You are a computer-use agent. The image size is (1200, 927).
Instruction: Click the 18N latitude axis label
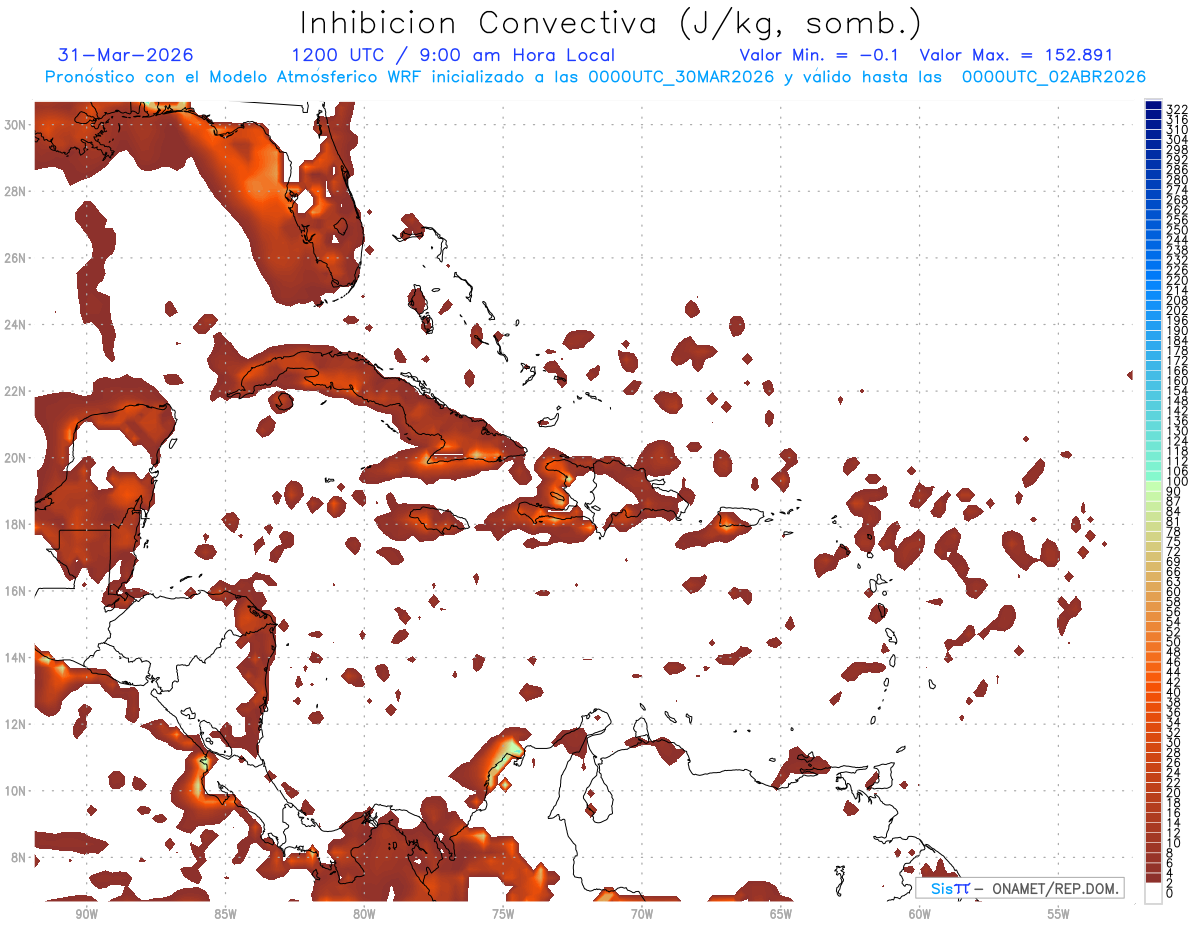coord(17,524)
